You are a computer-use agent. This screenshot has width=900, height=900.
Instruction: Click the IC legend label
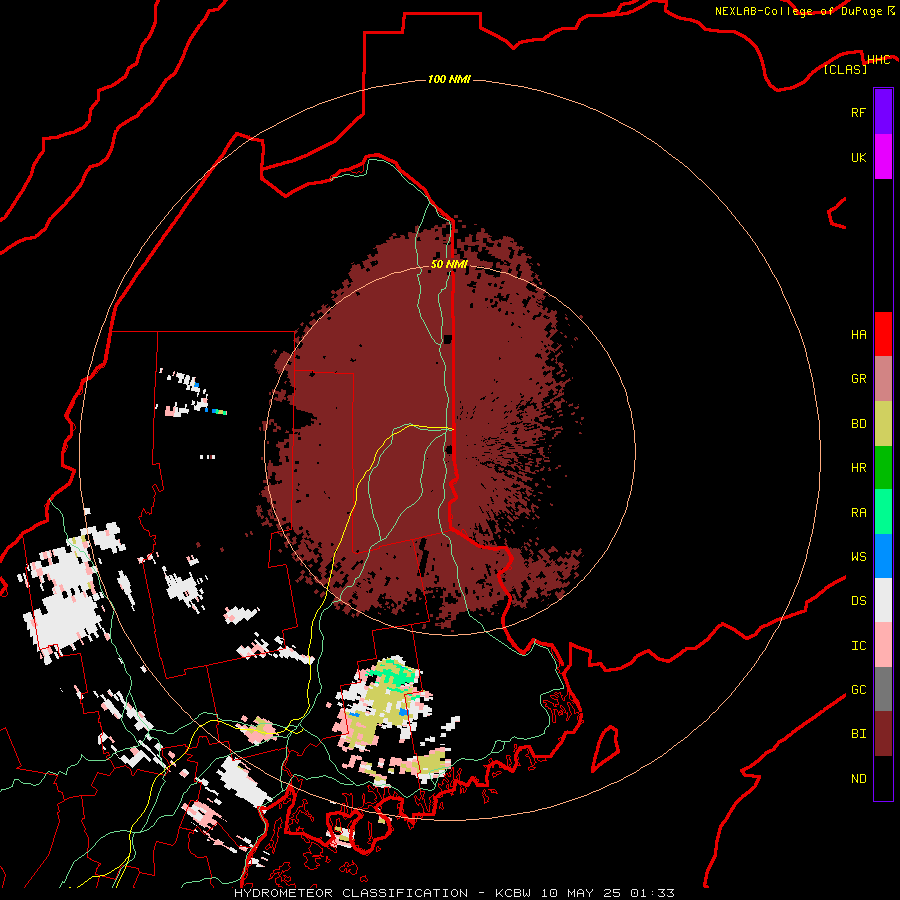coord(858,646)
